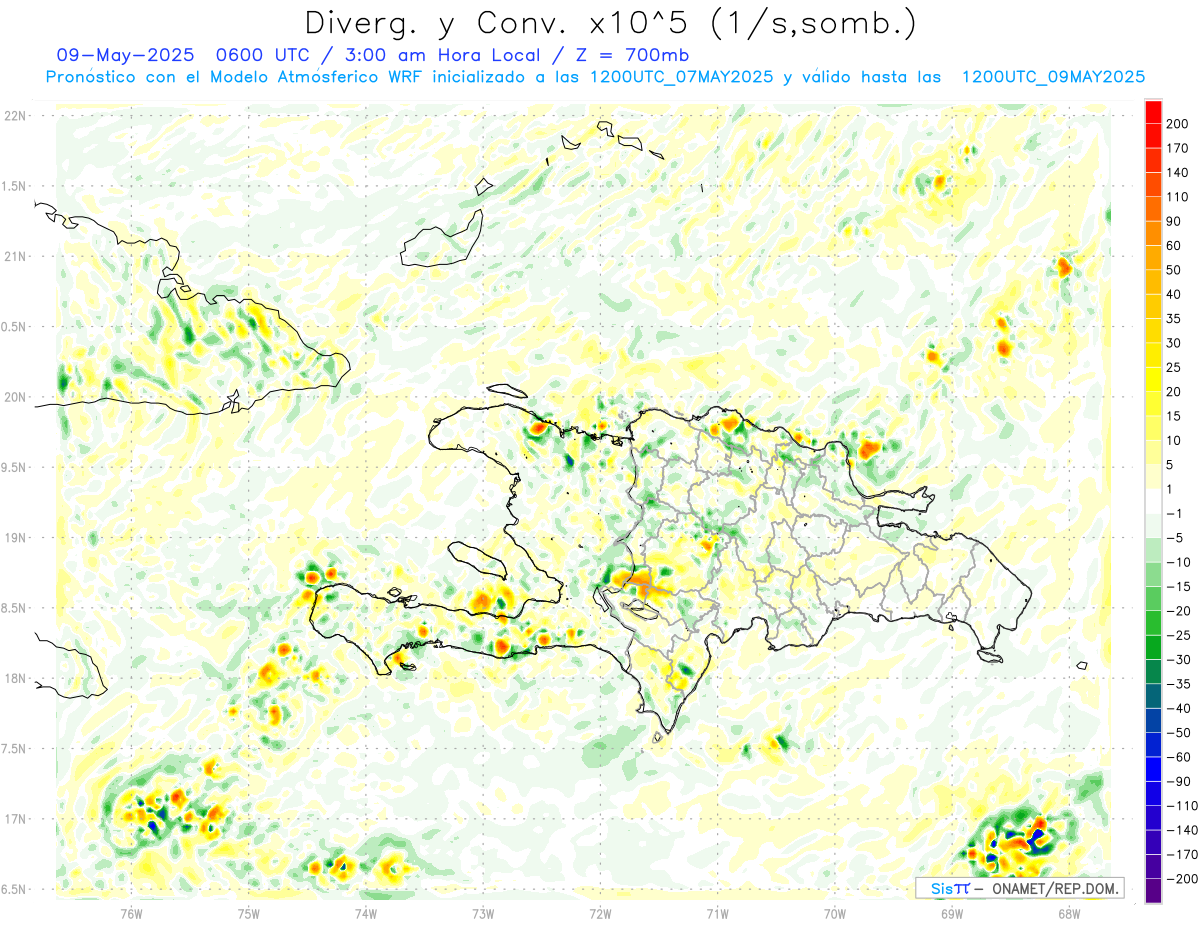The height and width of the screenshot is (927, 1200).
Task: Click the '20N' latitude tick label
Action: tap(14, 397)
